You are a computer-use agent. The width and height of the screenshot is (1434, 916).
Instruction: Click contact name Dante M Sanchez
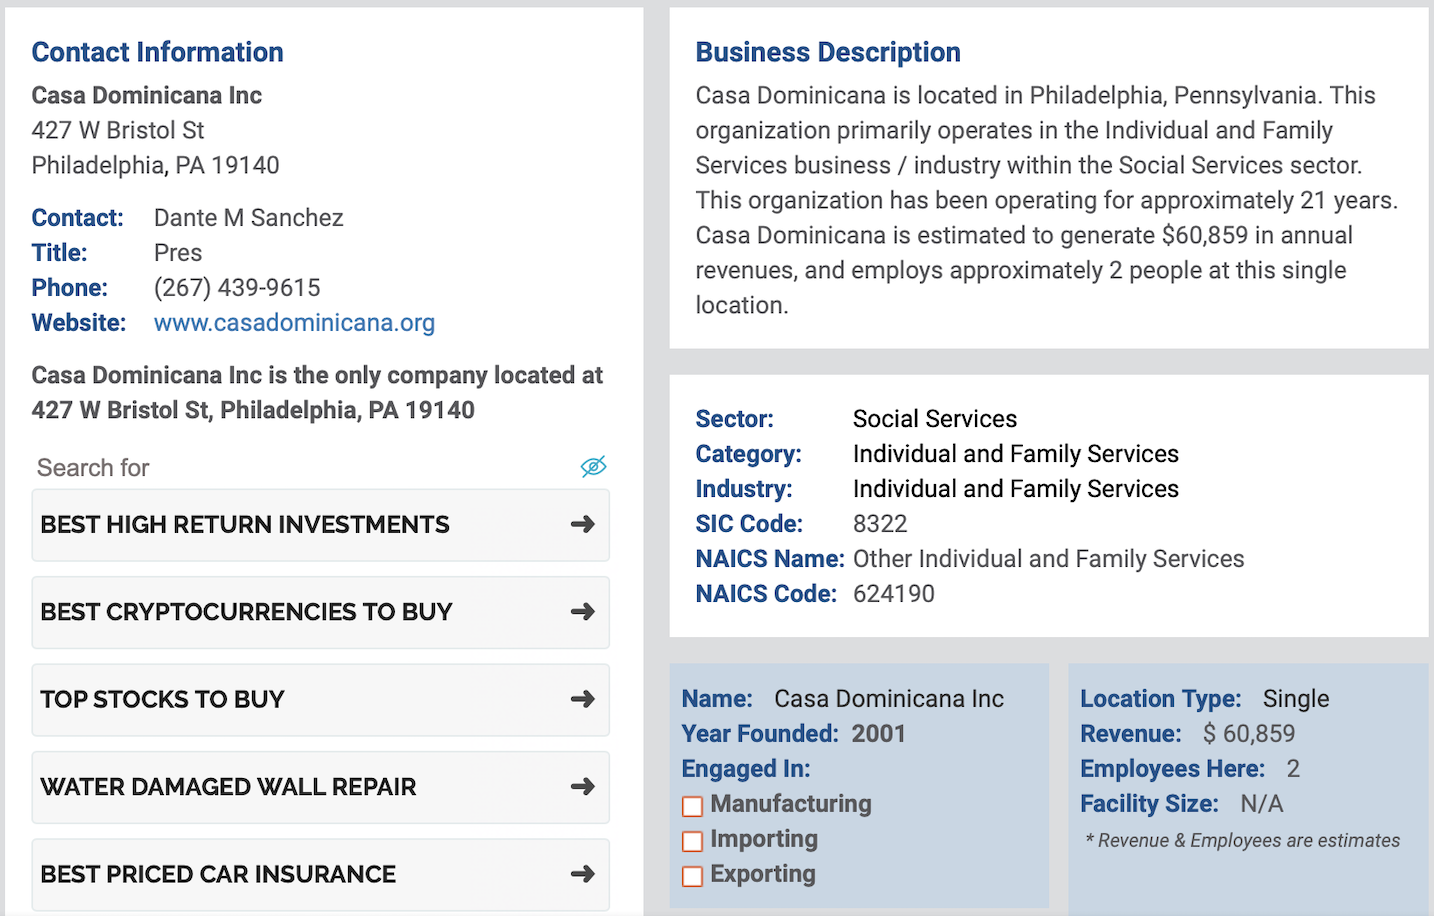click(249, 218)
